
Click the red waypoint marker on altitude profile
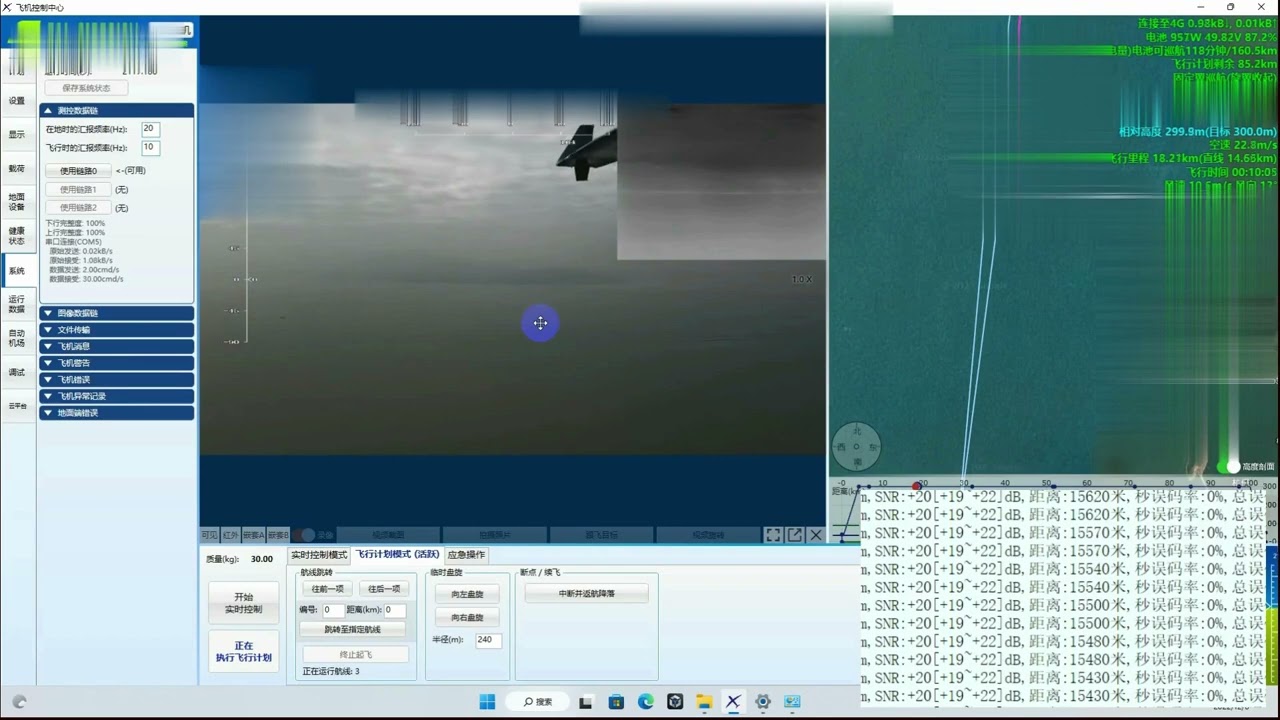(917, 486)
